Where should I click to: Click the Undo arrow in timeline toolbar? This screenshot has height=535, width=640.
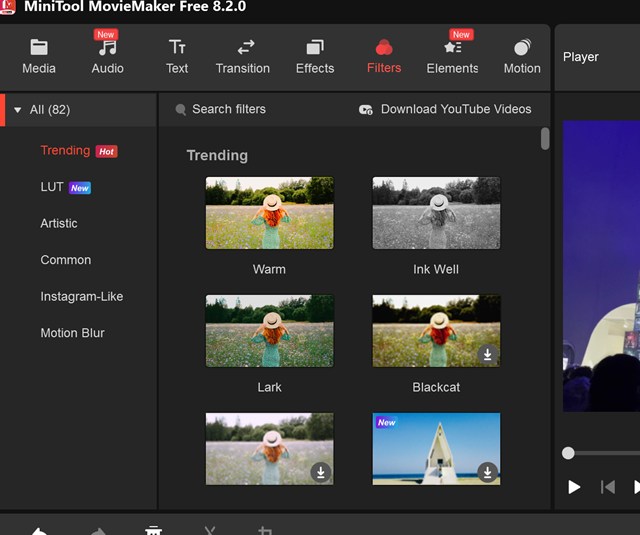coord(39,531)
